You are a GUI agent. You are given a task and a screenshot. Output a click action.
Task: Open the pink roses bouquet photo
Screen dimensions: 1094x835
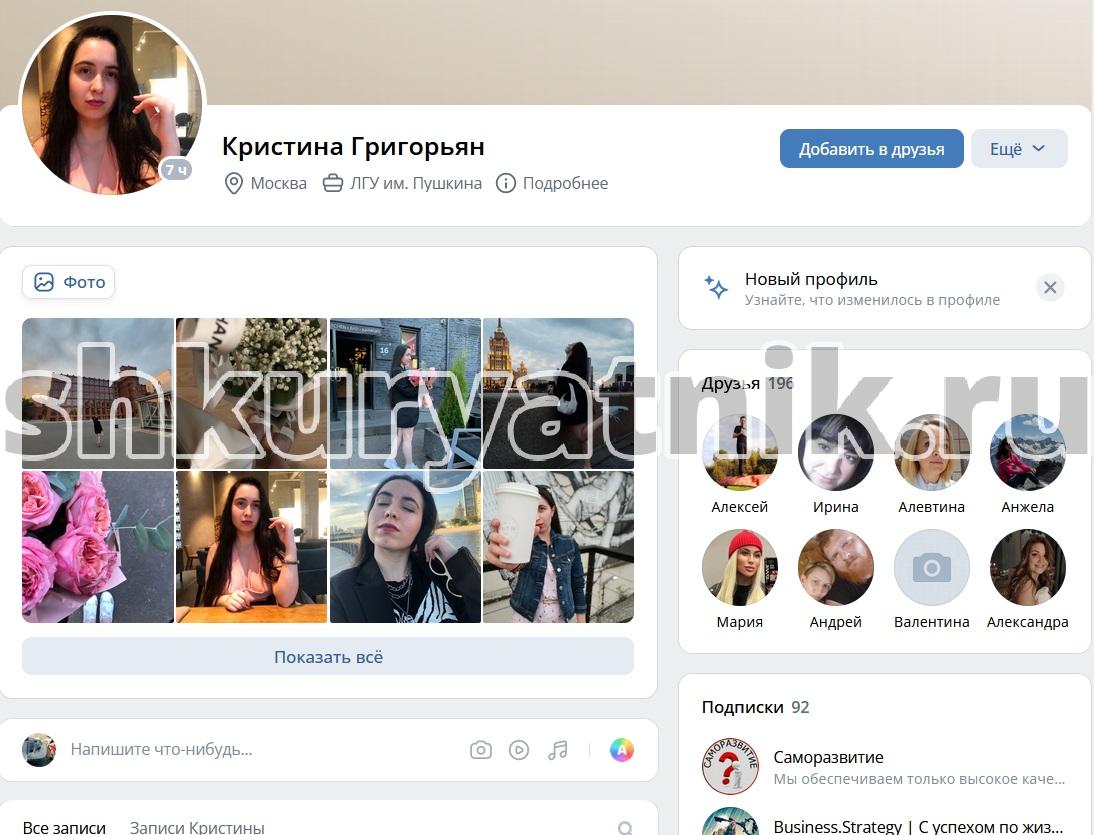[98, 547]
